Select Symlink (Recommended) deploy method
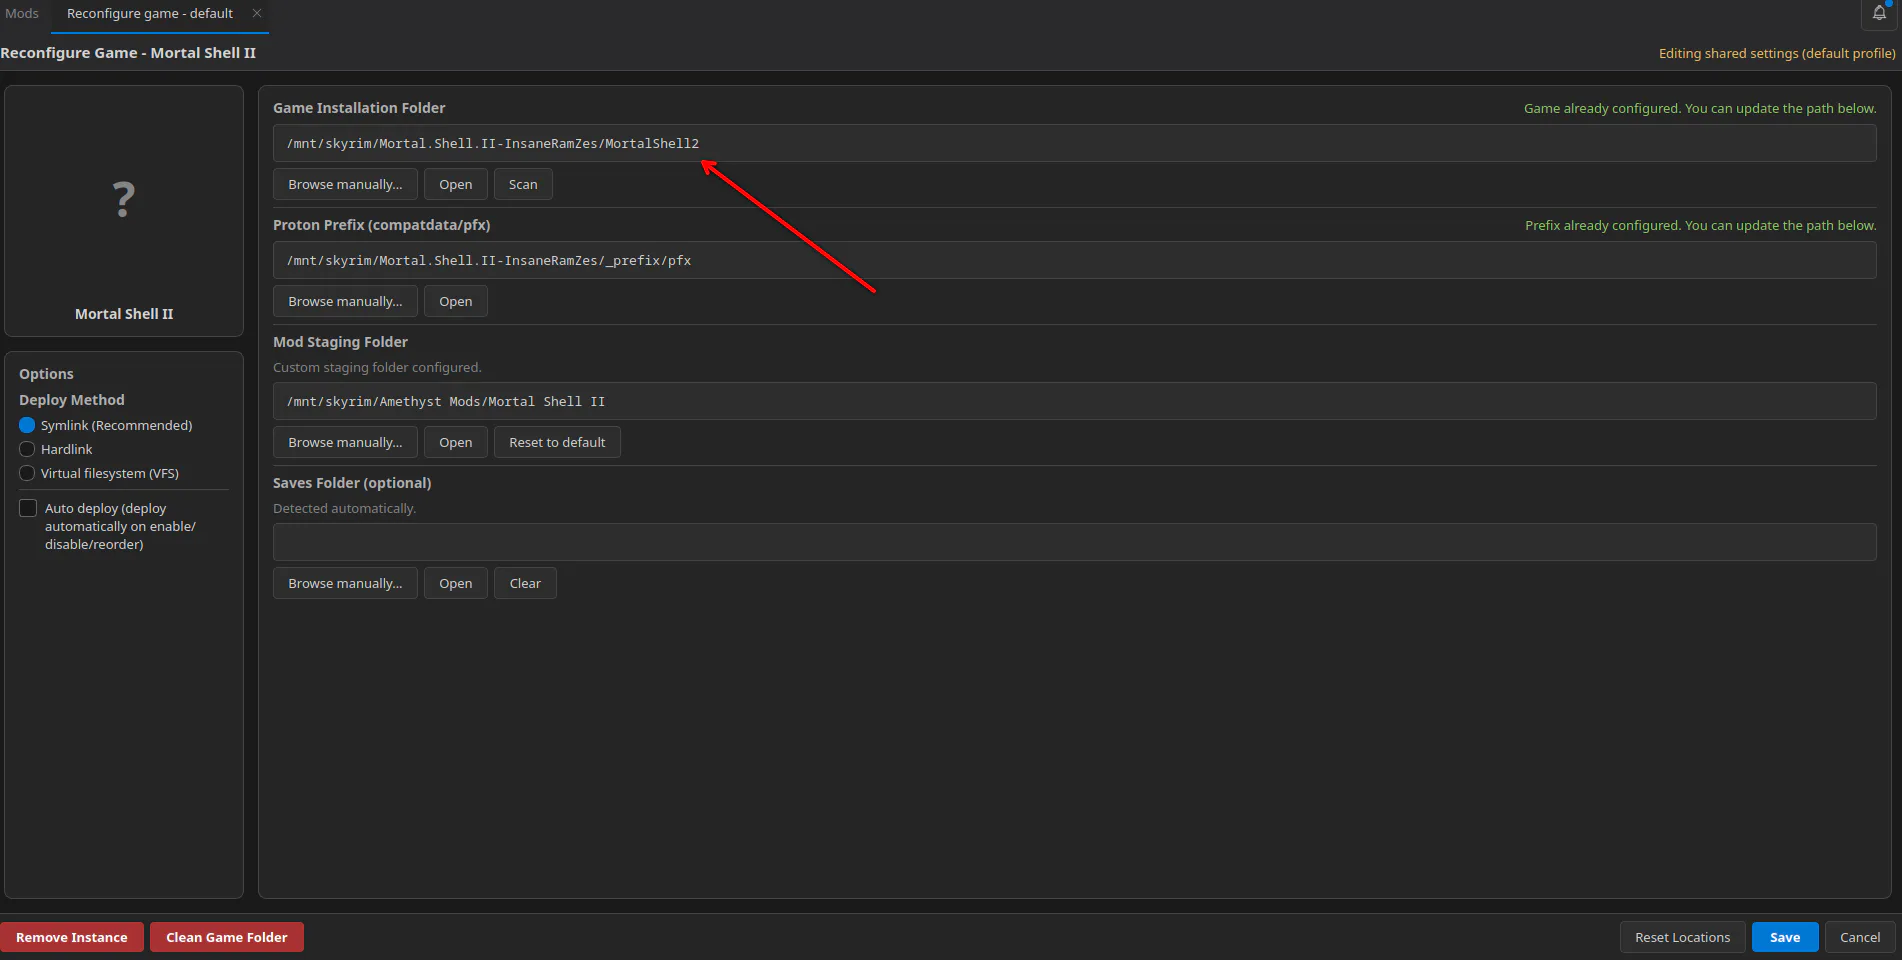 [27, 425]
